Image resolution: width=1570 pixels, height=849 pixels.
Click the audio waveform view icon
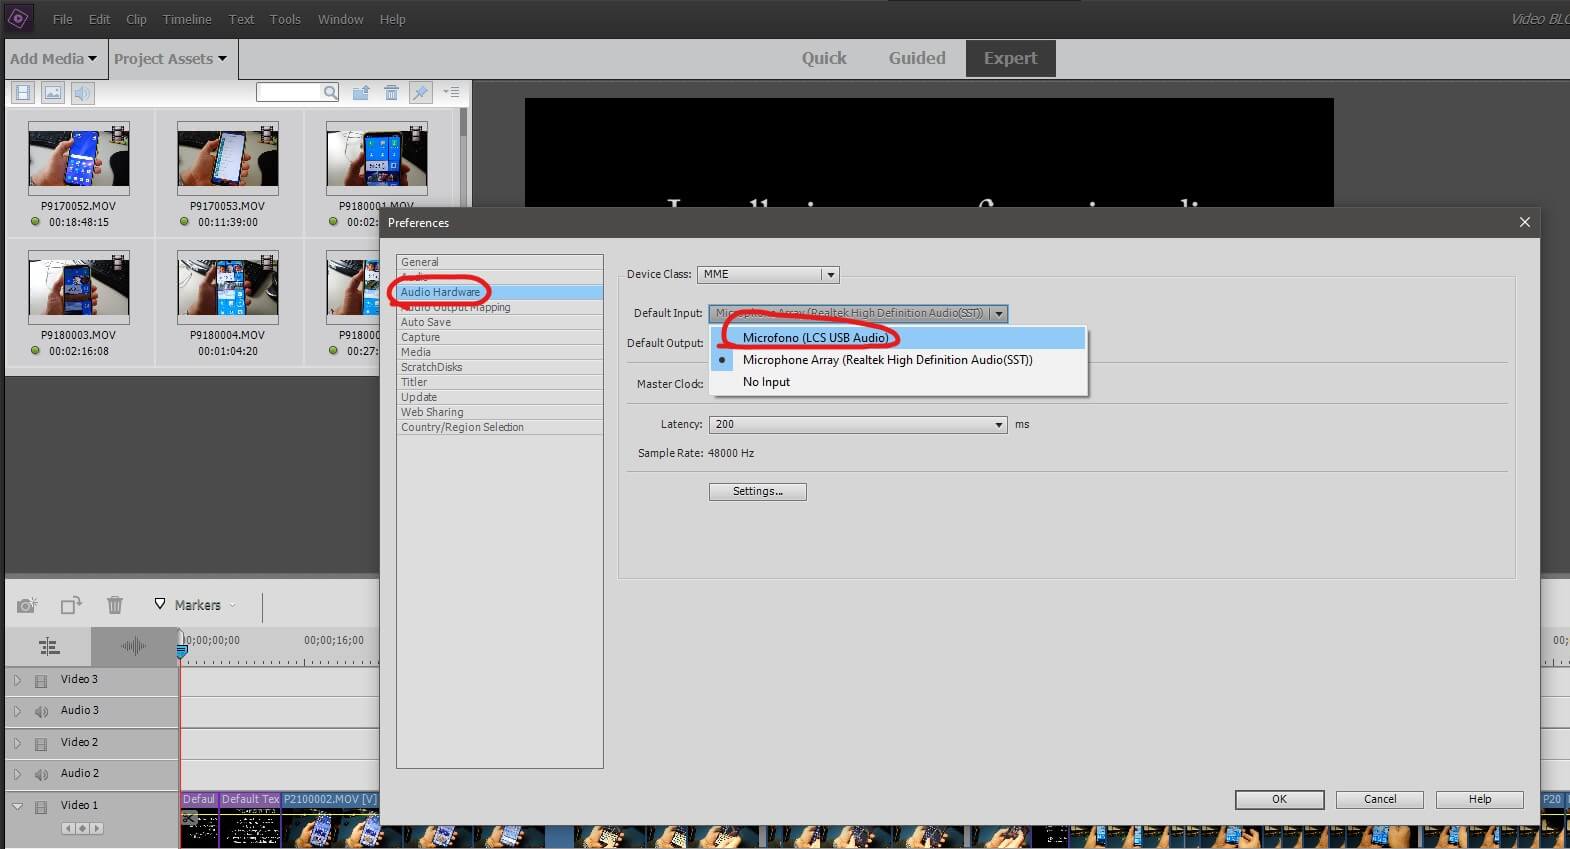point(133,646)
